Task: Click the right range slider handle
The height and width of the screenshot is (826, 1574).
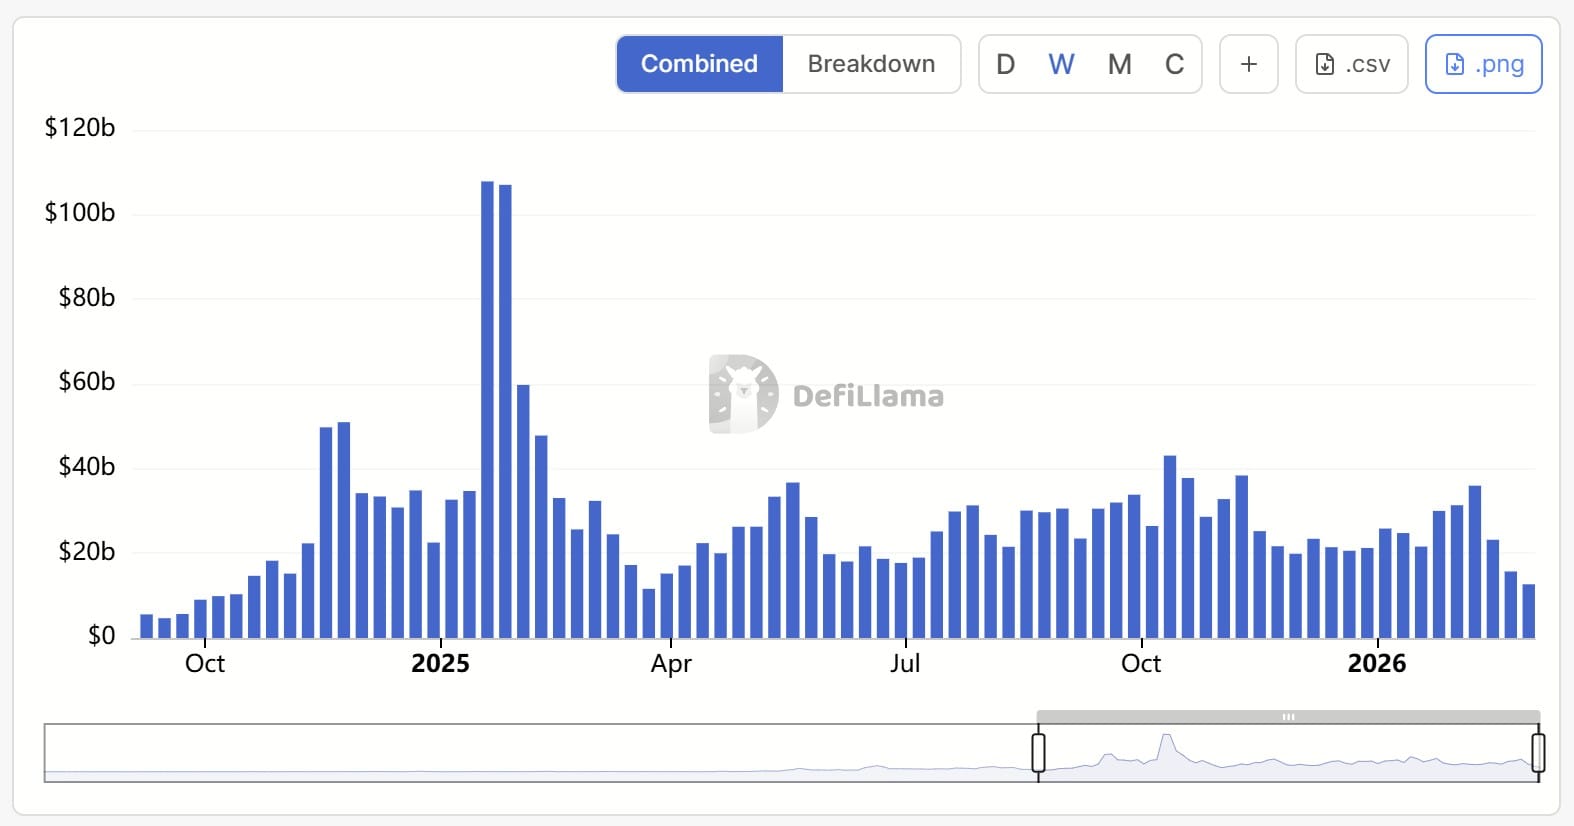Action: (1538, 753)
